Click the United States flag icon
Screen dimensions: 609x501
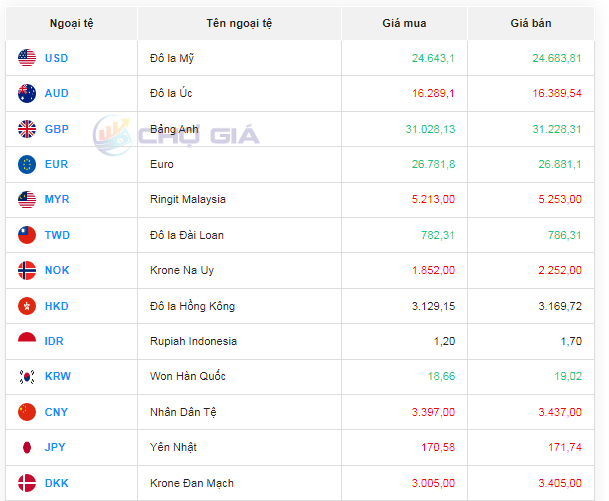pos(27,58)
